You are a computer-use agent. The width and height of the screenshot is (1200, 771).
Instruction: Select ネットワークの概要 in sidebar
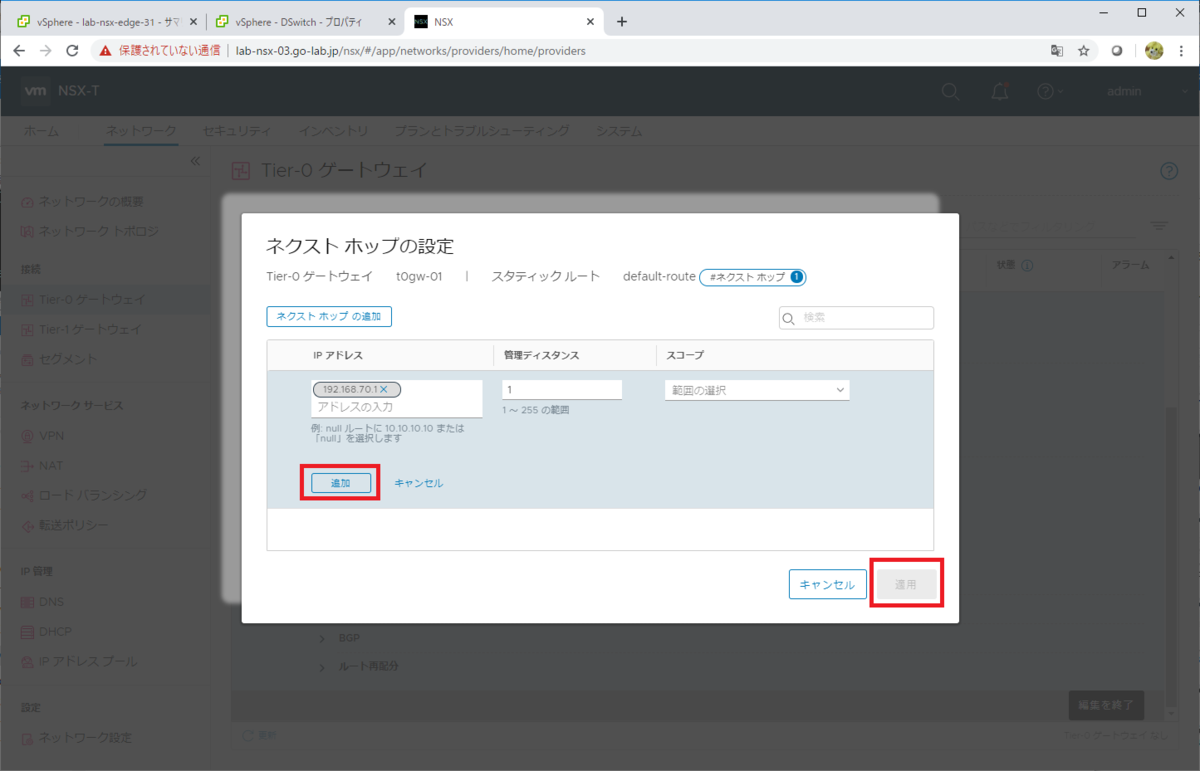point(91,202)
